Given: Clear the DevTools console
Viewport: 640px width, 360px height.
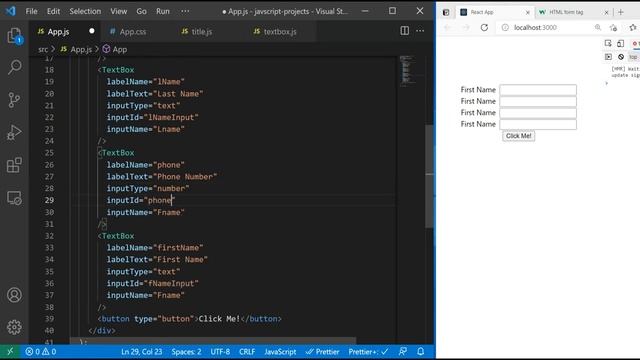Looking at the screenshot, I should pyautogui.click(x=621, y=57).
